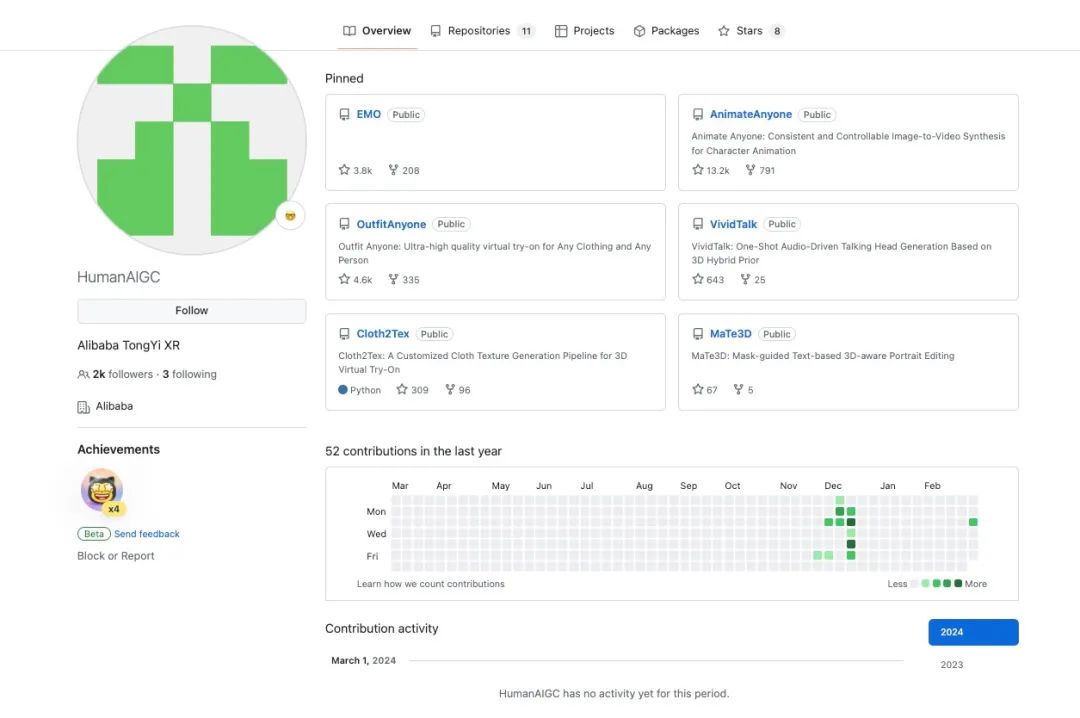The width and height of the screenshot is (1080, 718).
Task: Click the March 1, 2024 date label
Action: pyautogui.click(x=363, y=660)
